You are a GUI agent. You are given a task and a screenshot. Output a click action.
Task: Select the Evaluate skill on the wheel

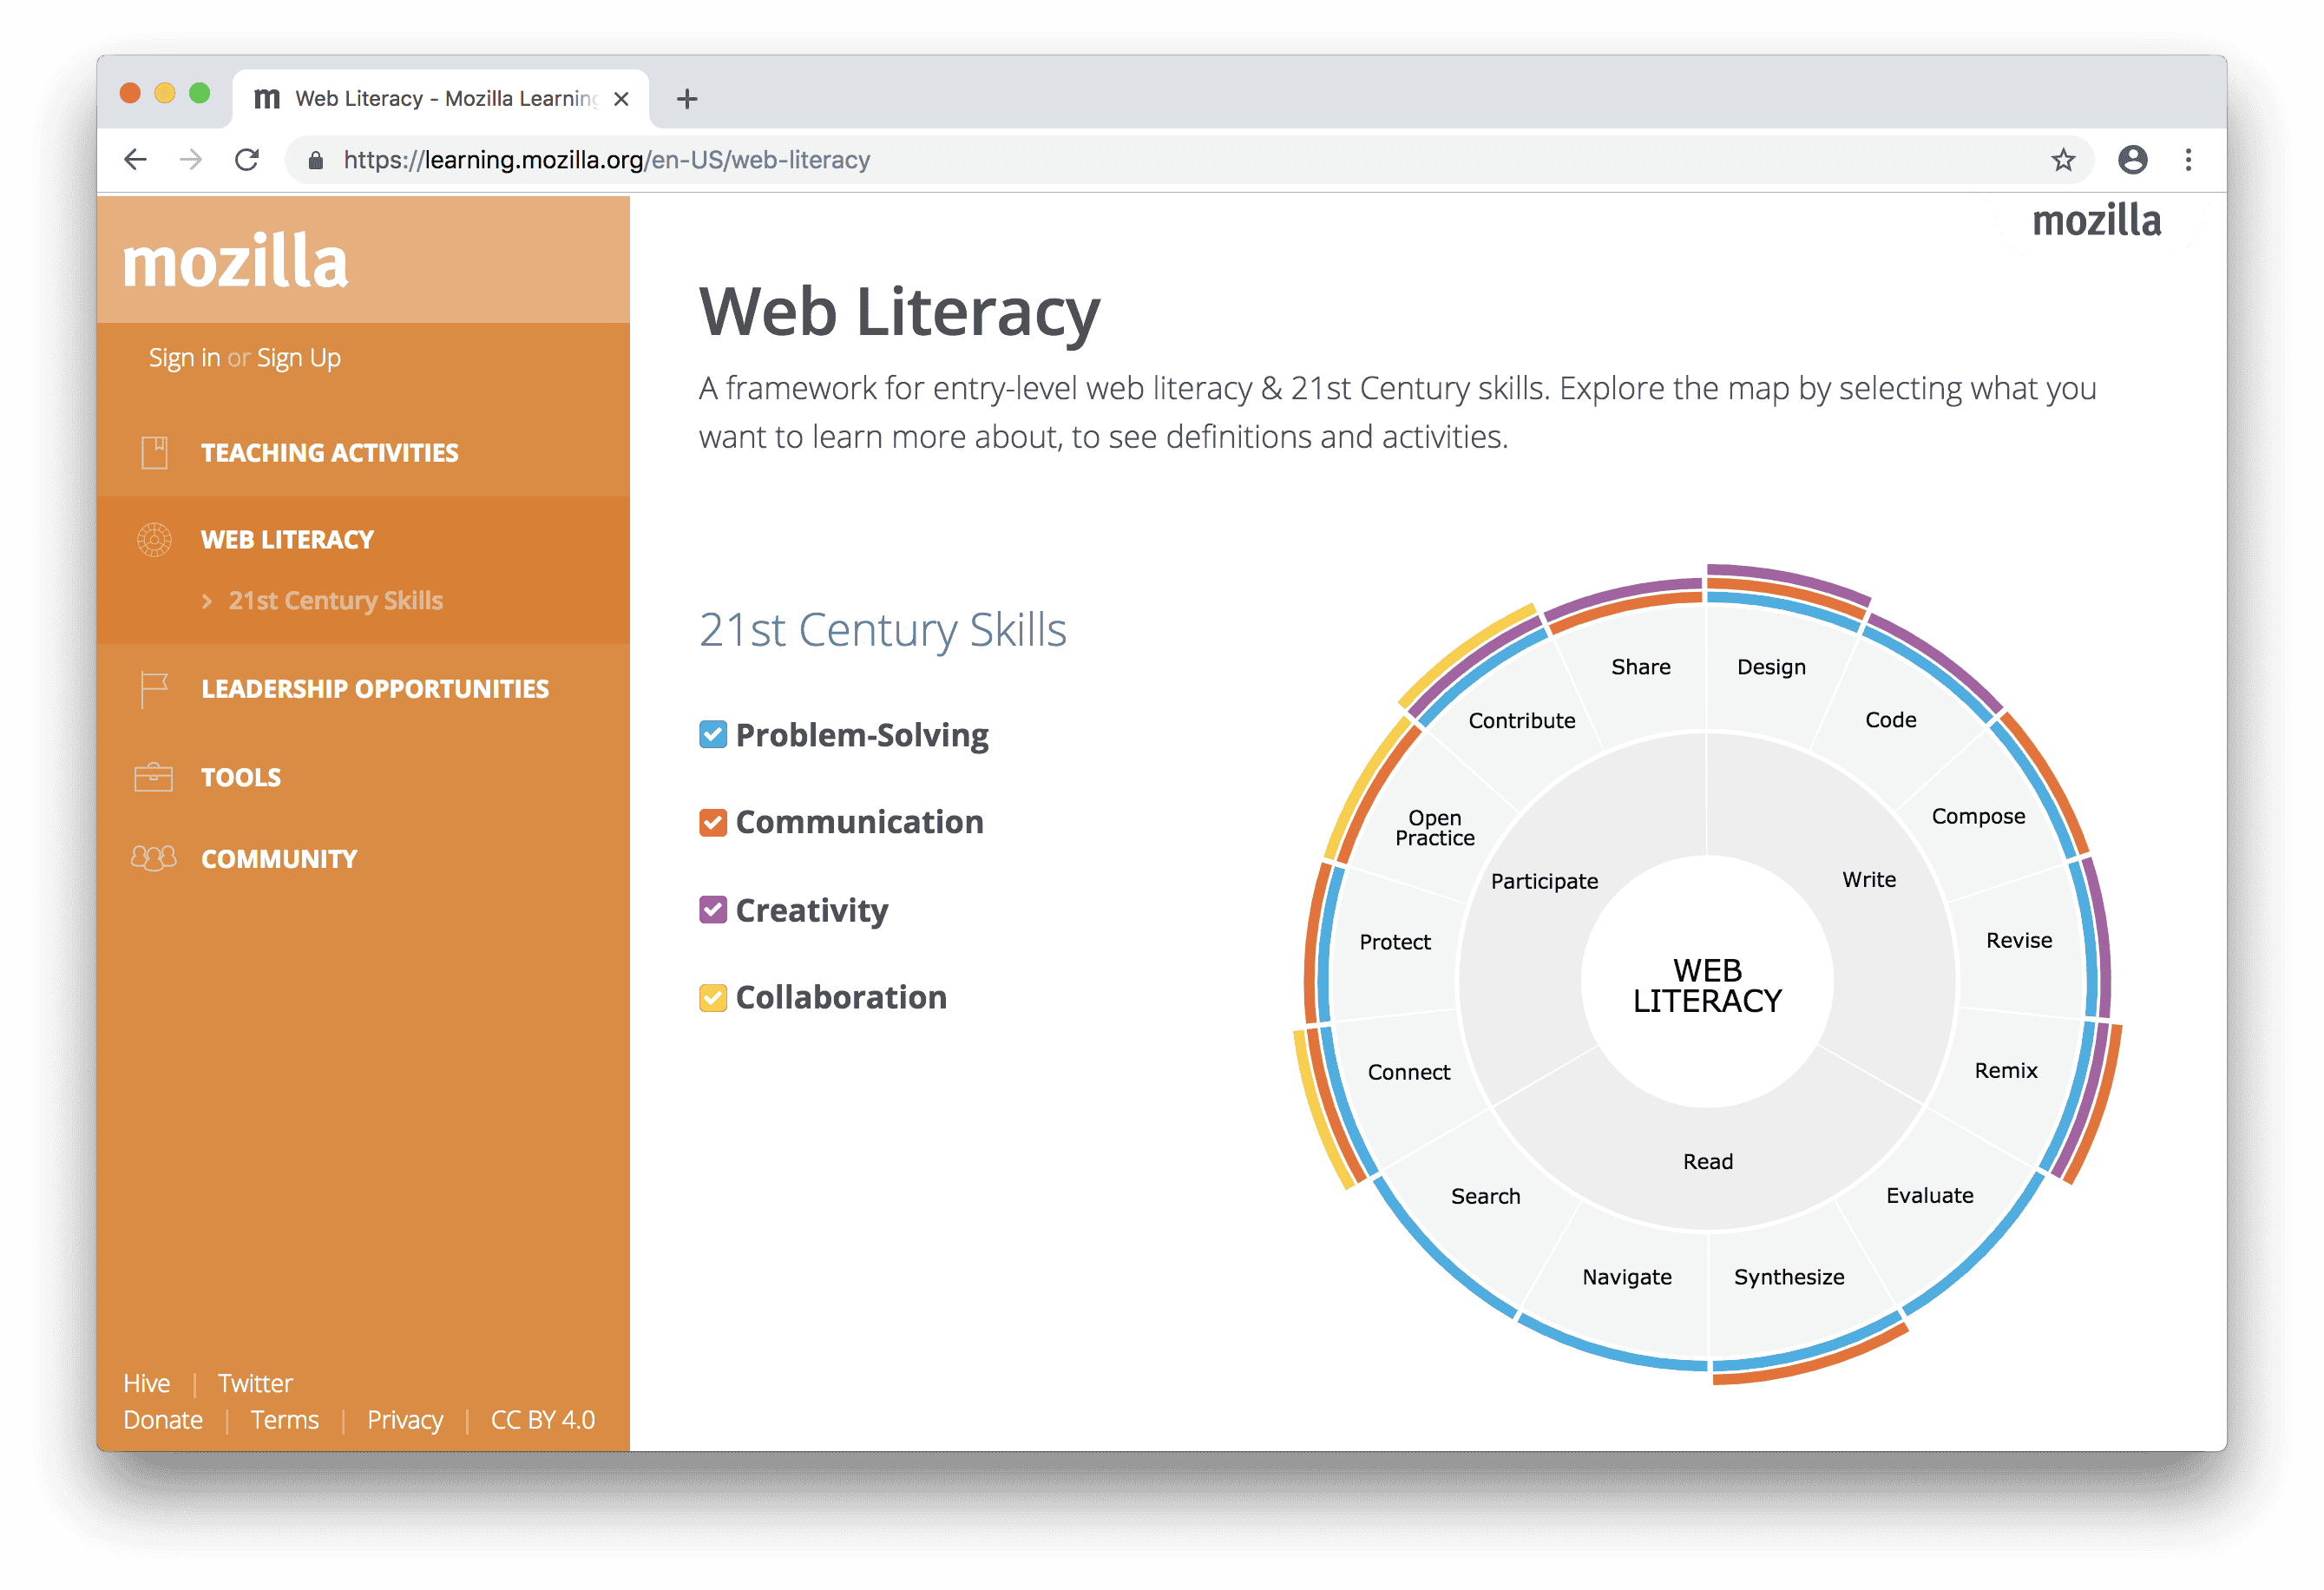[x=1930, y=1196]
